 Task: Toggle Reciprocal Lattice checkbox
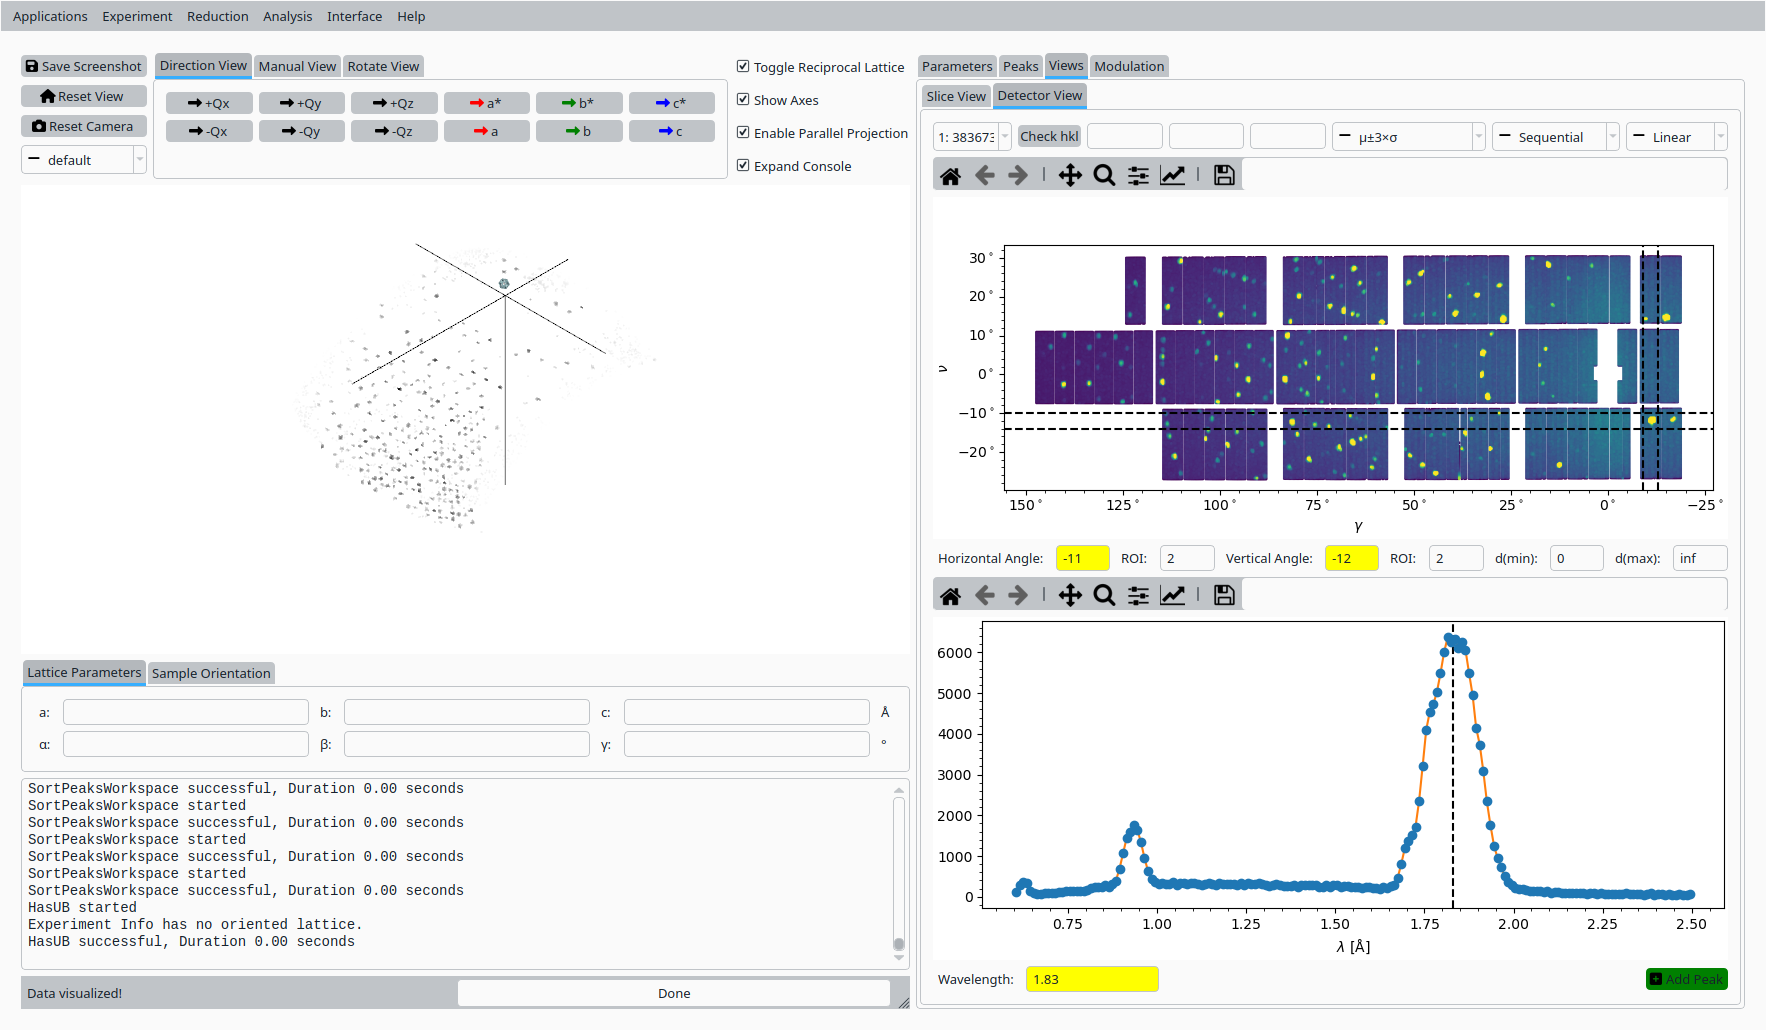743,67
